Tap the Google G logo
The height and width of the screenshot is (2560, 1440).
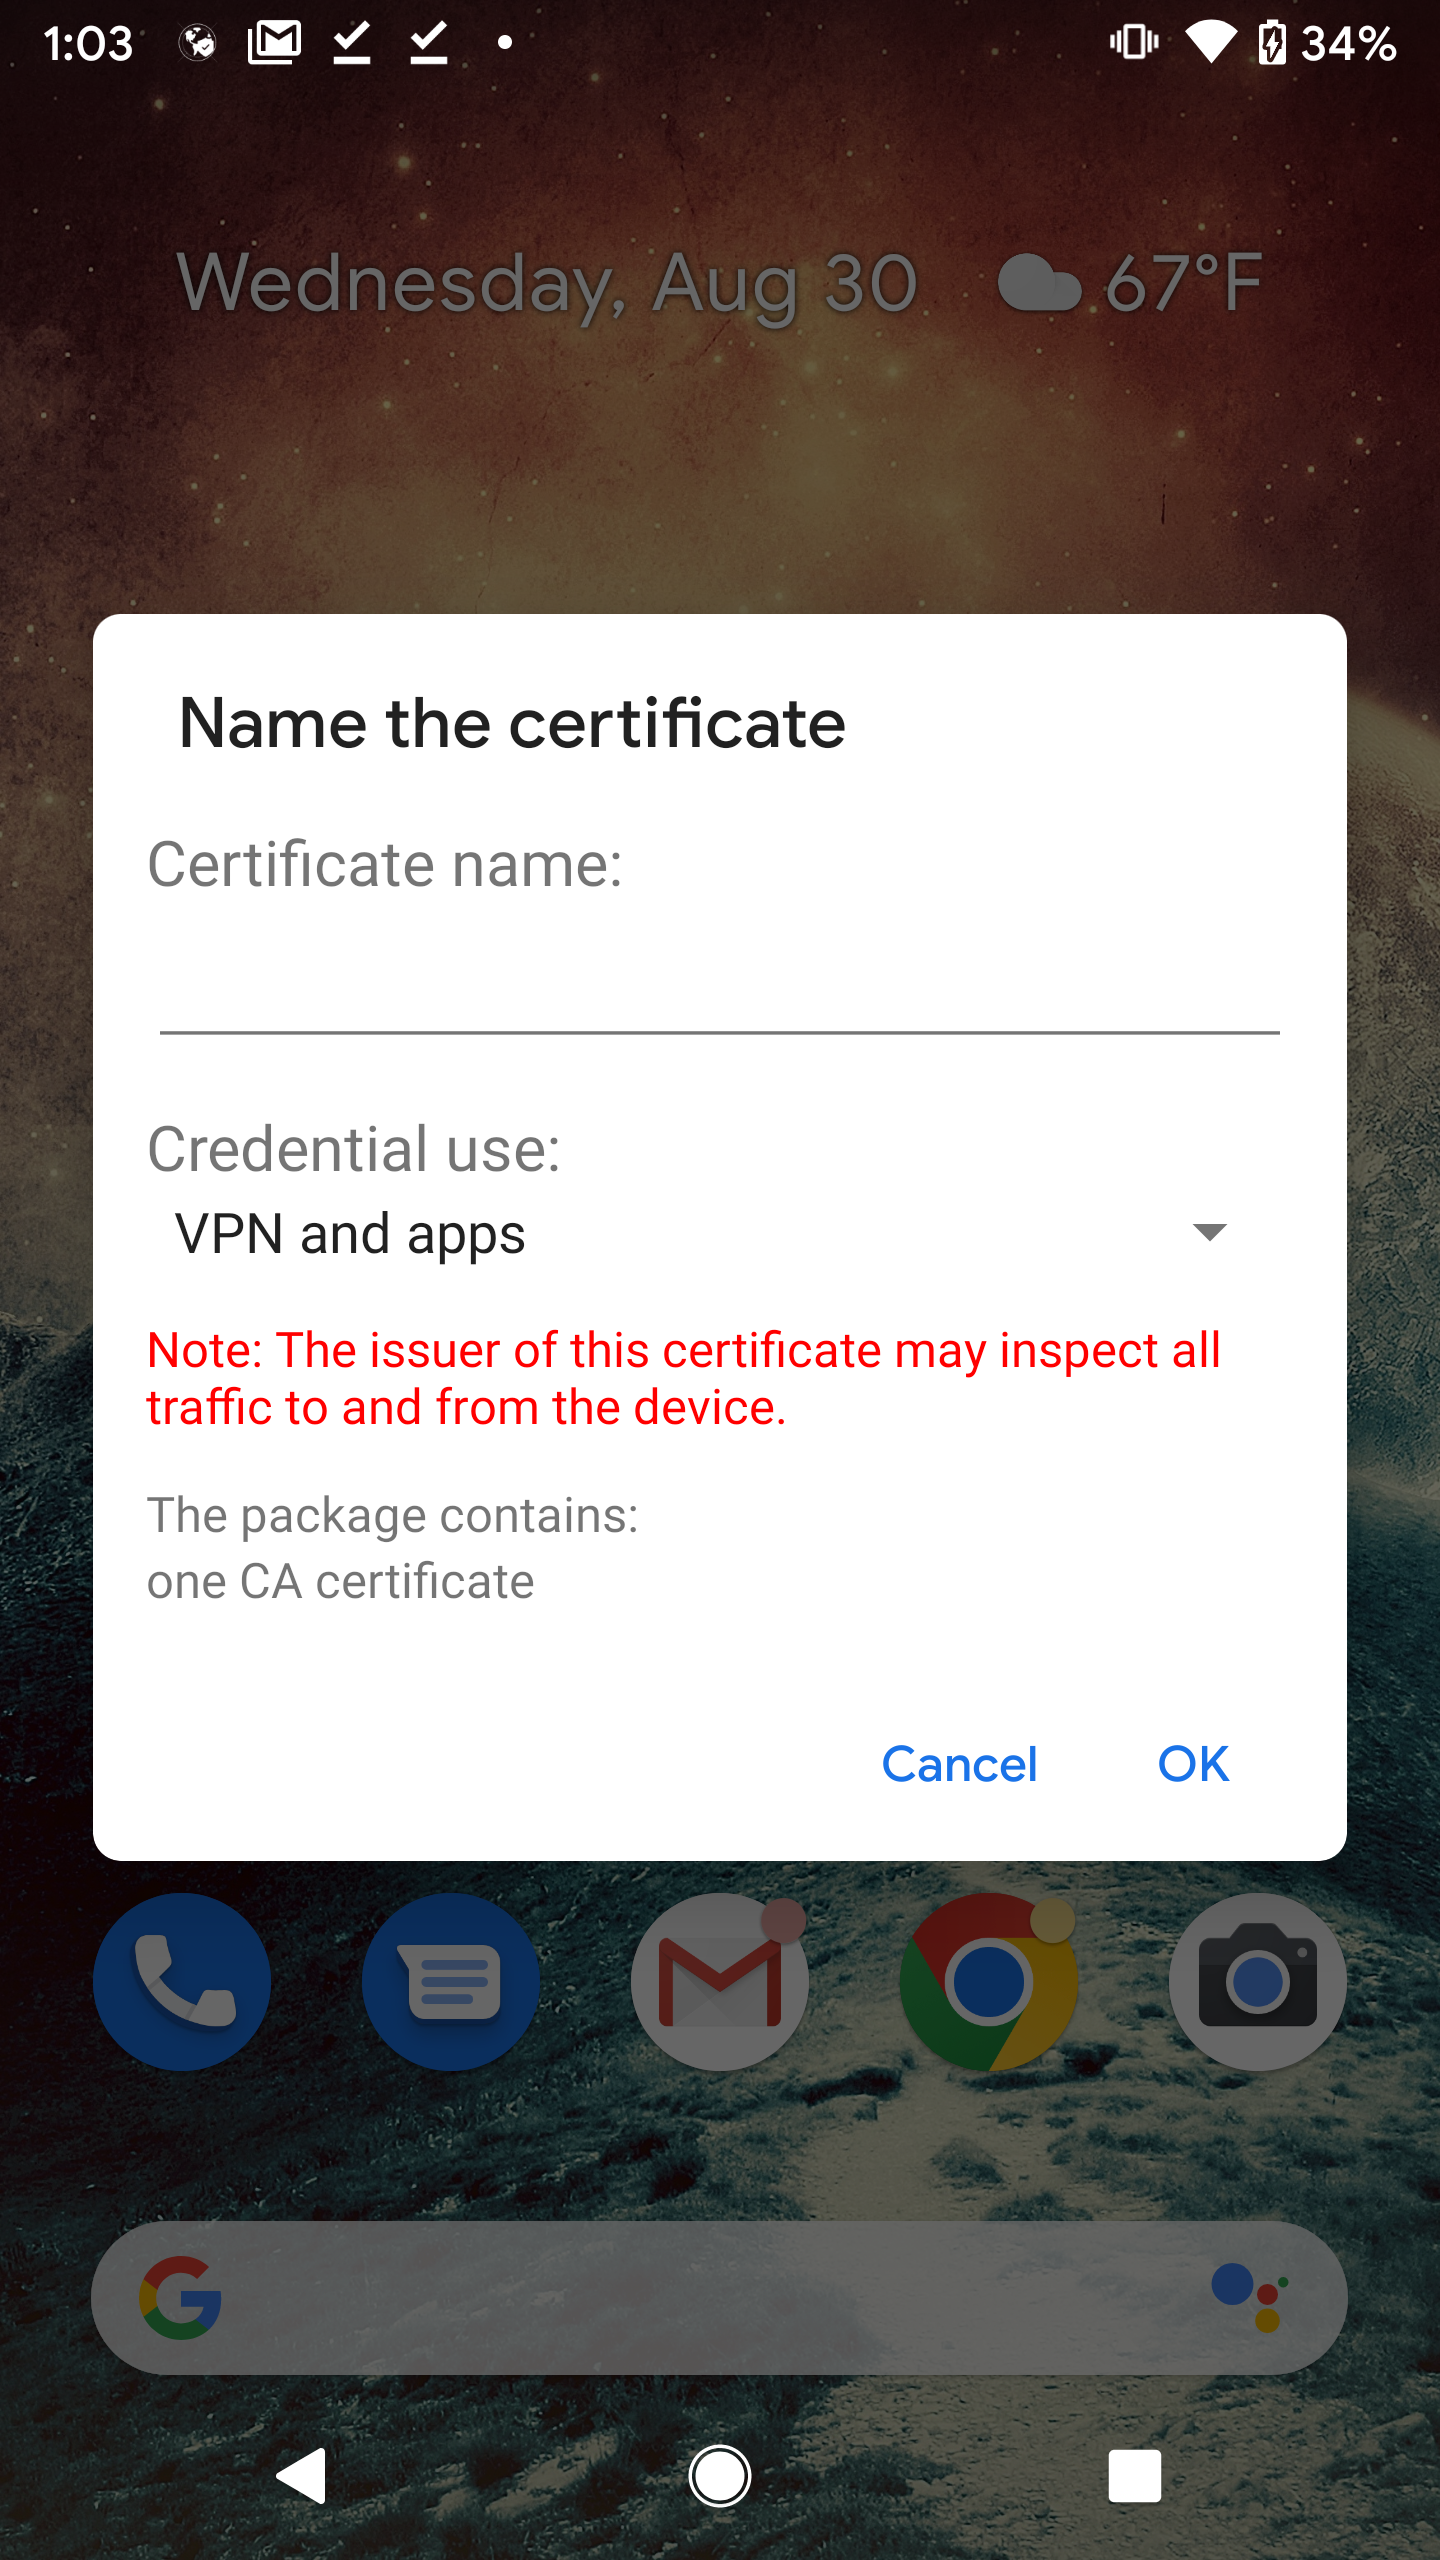[x=181, y=2297]
